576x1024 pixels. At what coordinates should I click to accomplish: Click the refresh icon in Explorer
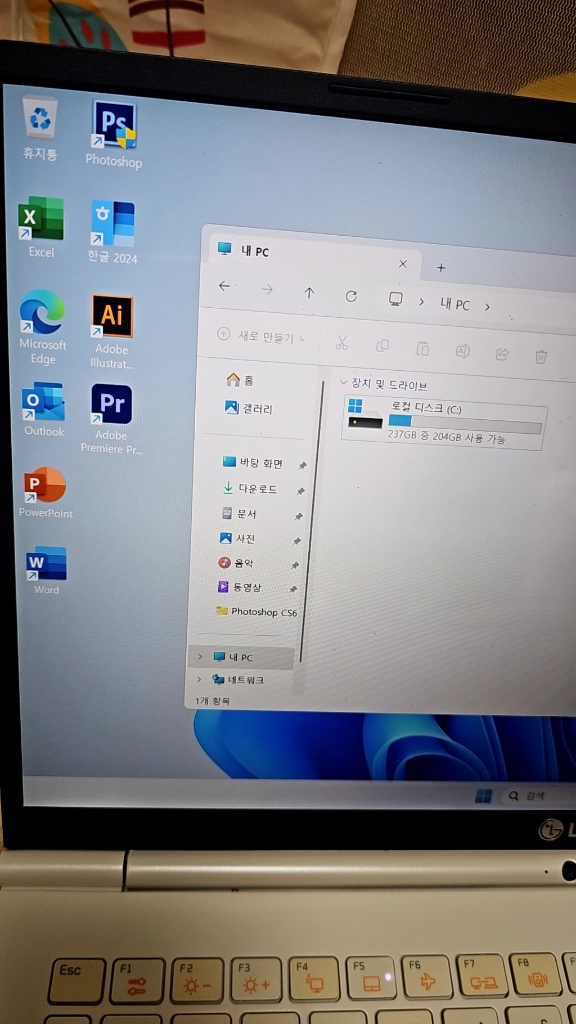pyautogui.click(x=351, y=296)
